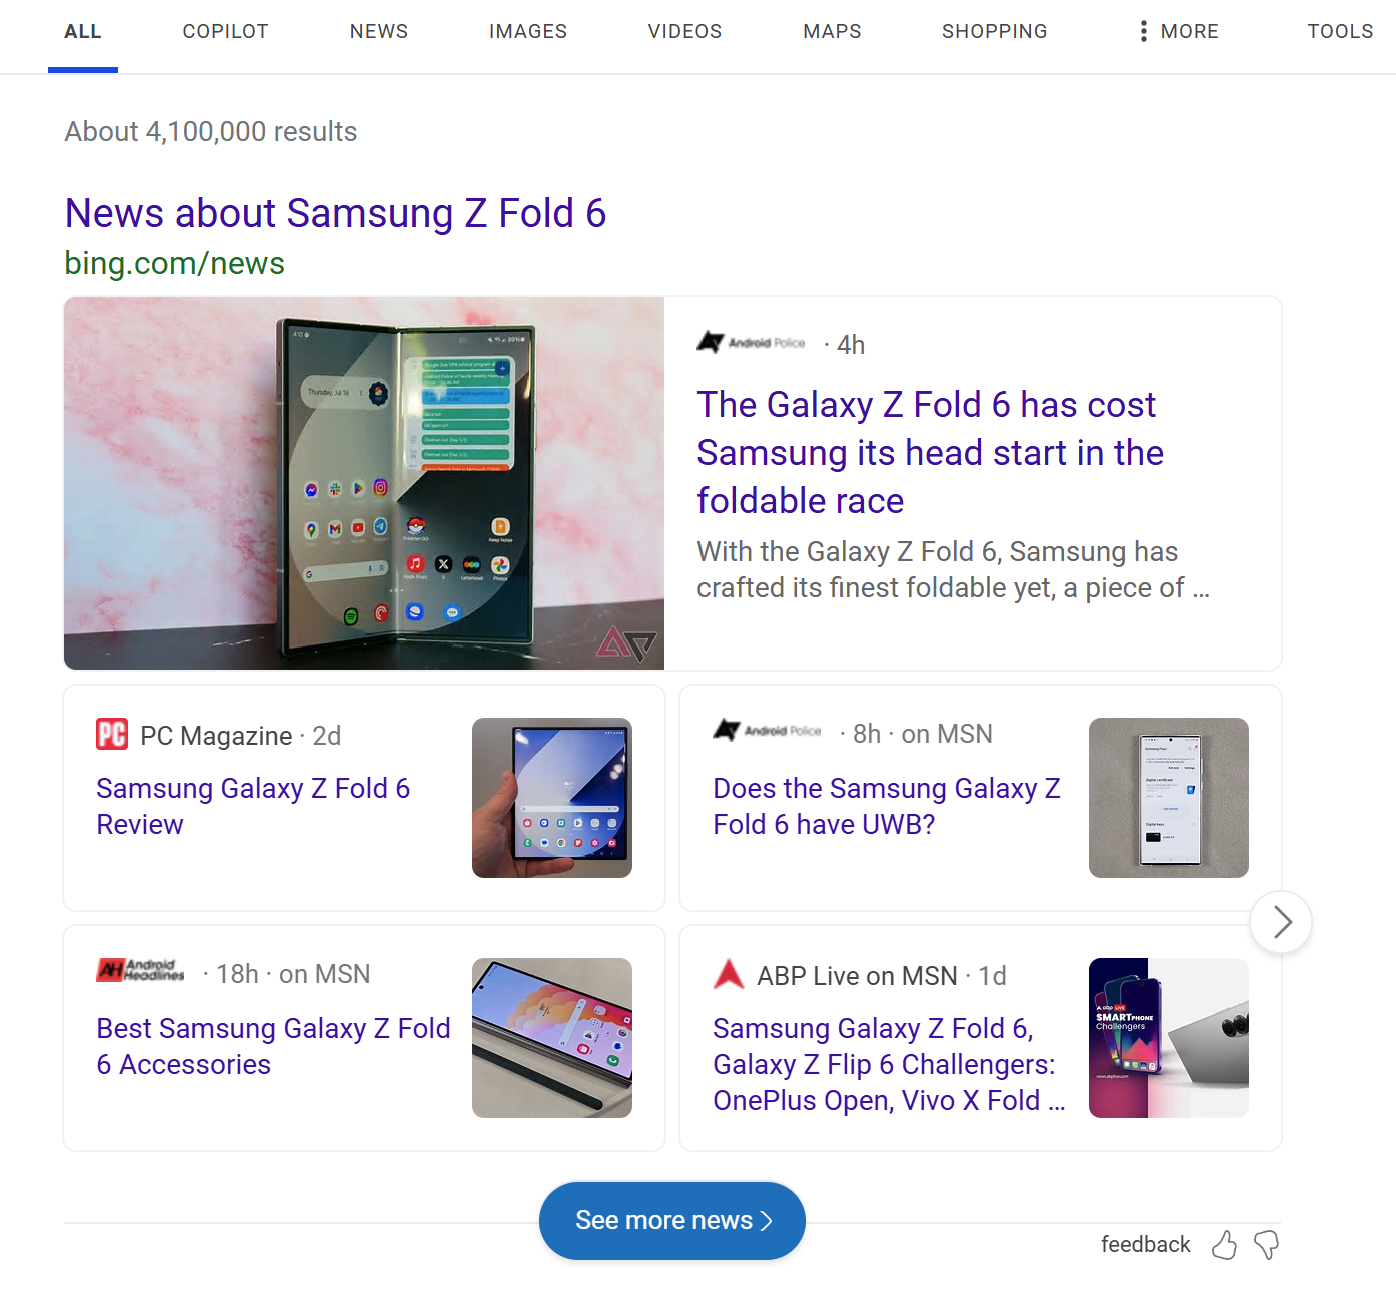Click the See more news button

672,1221
